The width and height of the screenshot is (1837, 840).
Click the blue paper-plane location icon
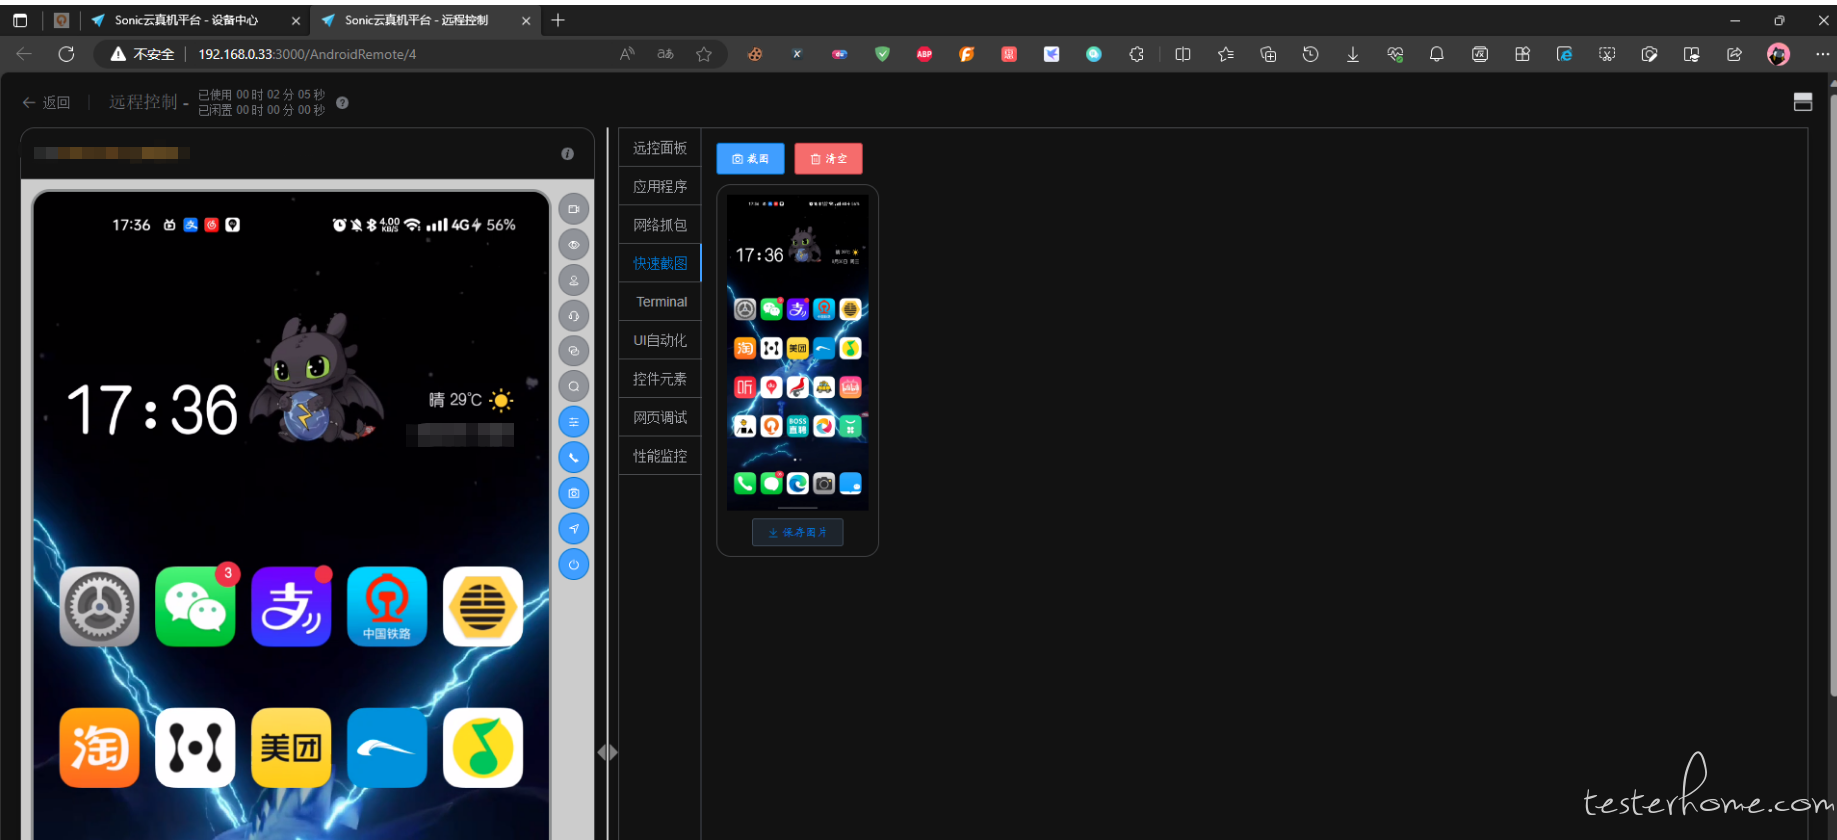point(574,529)
